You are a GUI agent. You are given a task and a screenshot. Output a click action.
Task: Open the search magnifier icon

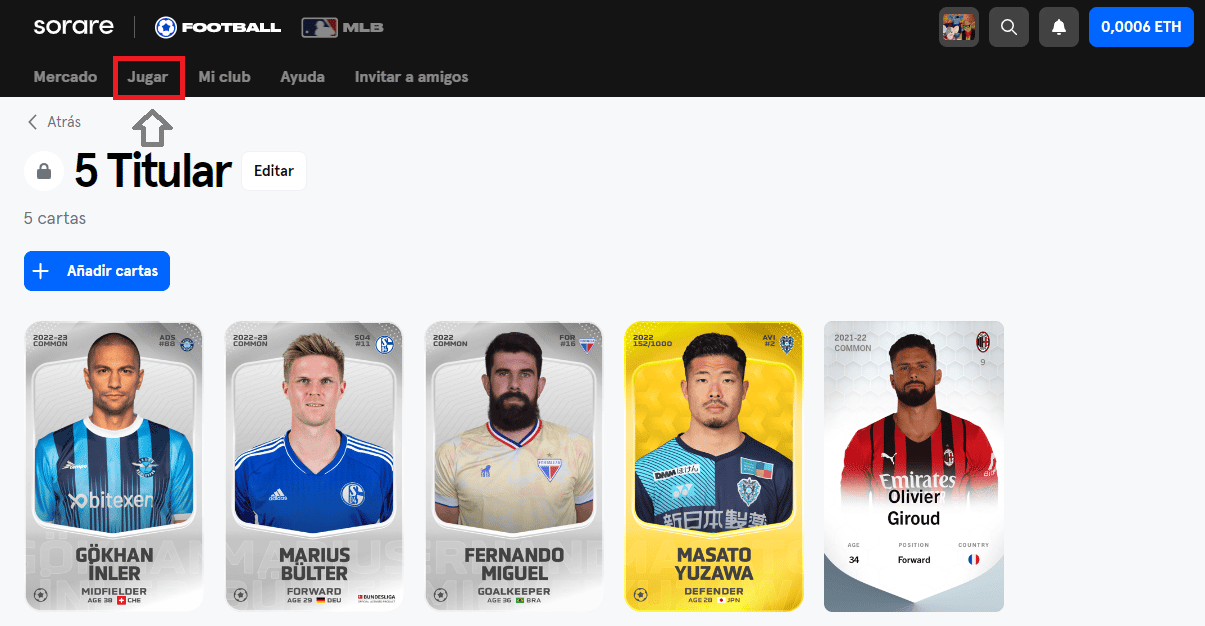tap(1009, 27)
